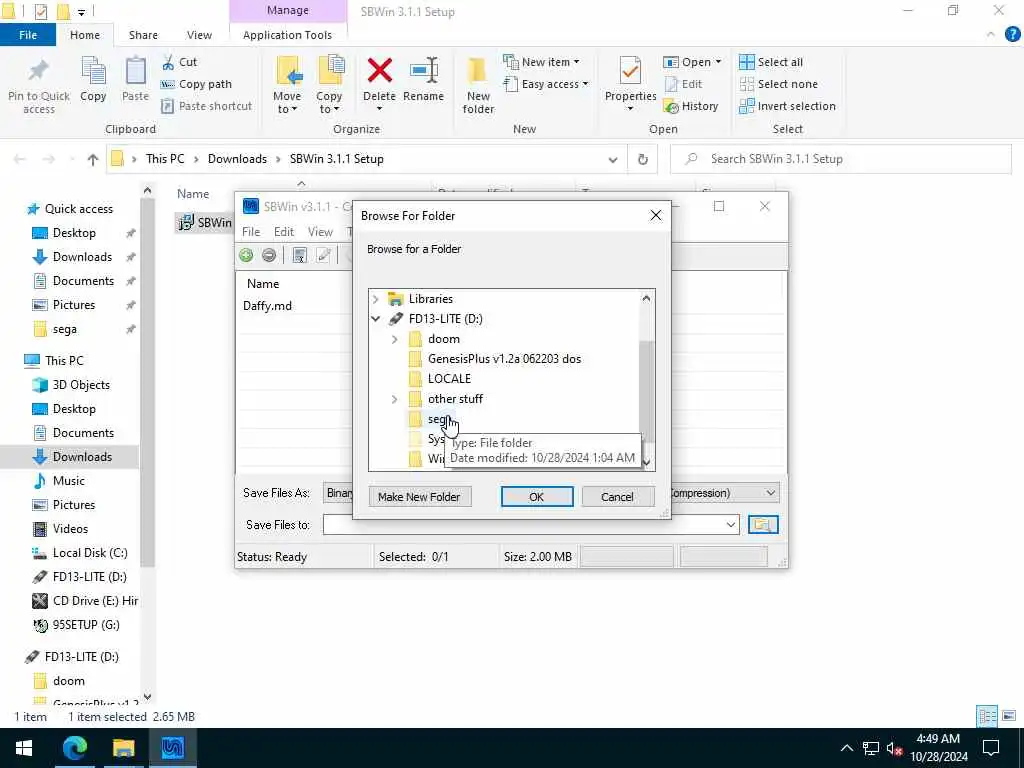Click the pencil edit icon in SBWin toolbar
Image resolution: width=1024 pixels, height=768 pixels.
click(x=323, y=255)
